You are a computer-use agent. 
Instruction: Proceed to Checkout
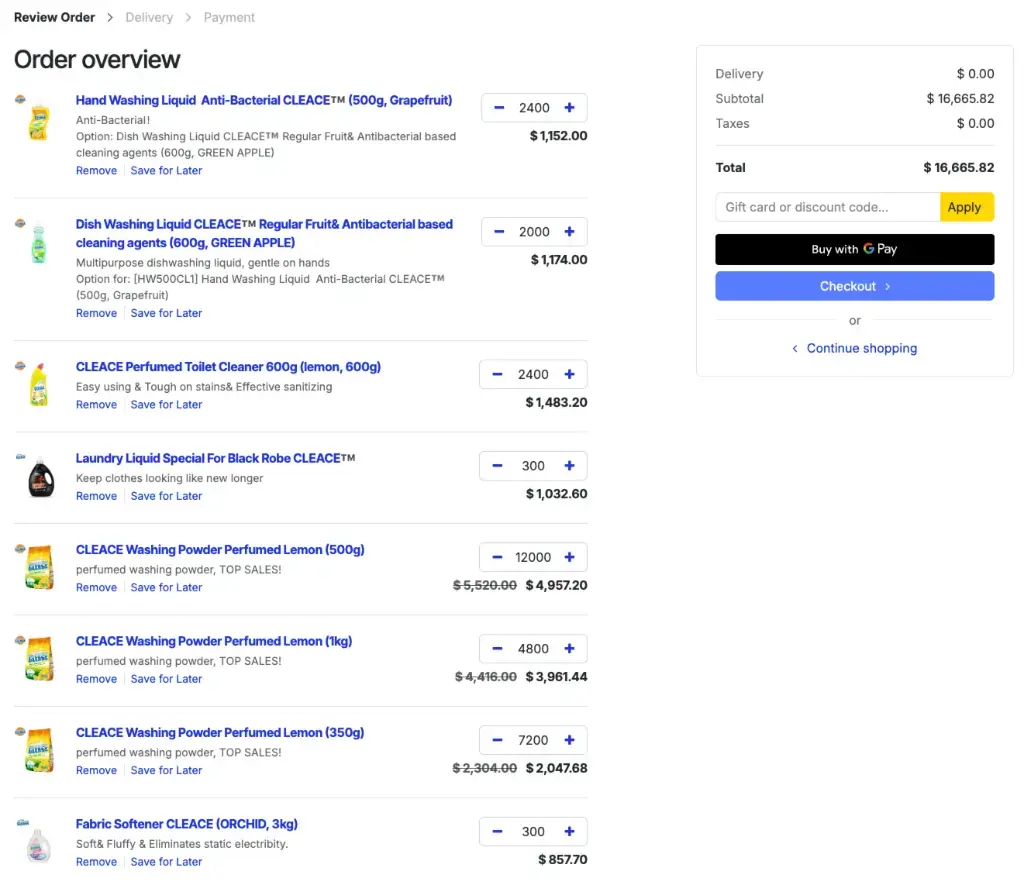click(x=854, y=286)
